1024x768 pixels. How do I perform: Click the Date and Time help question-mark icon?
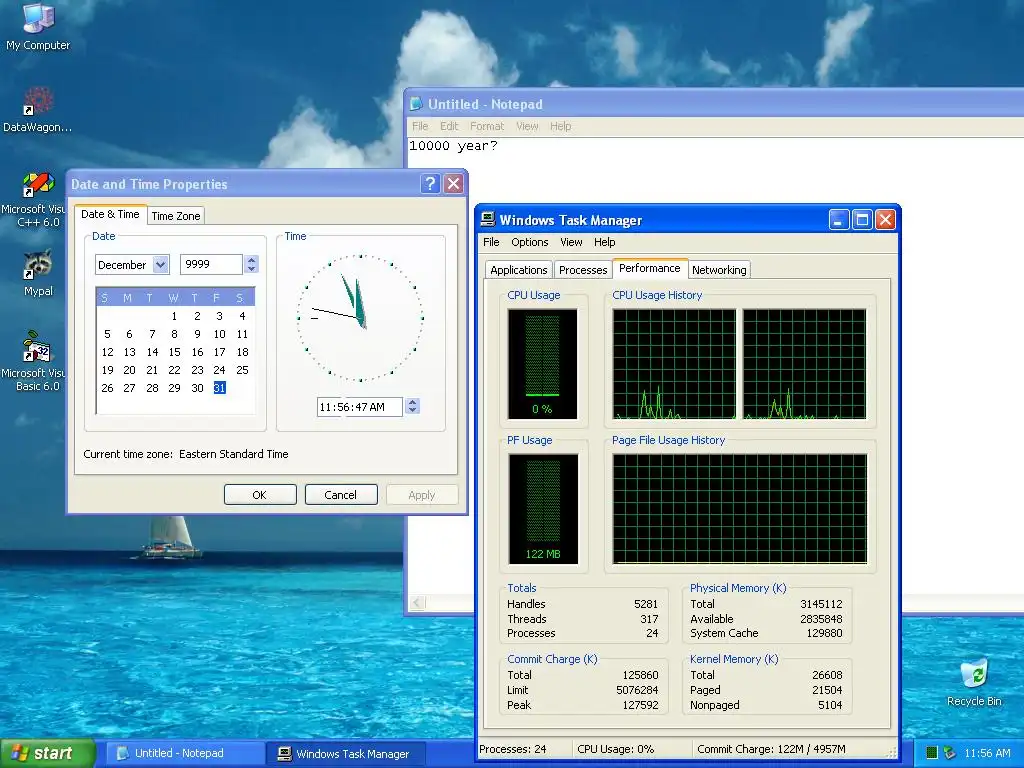pos(430,184)
